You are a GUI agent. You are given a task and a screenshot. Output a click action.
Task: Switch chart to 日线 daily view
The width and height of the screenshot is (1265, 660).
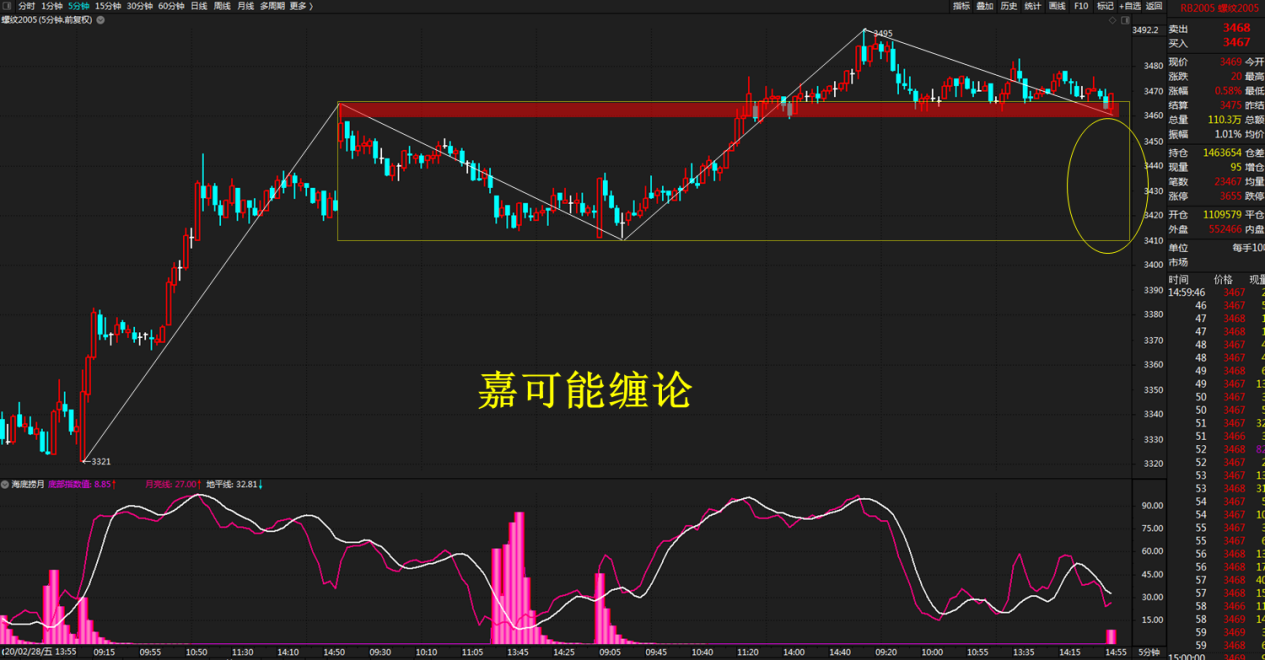pyautogui.click(x=198, y=6)
